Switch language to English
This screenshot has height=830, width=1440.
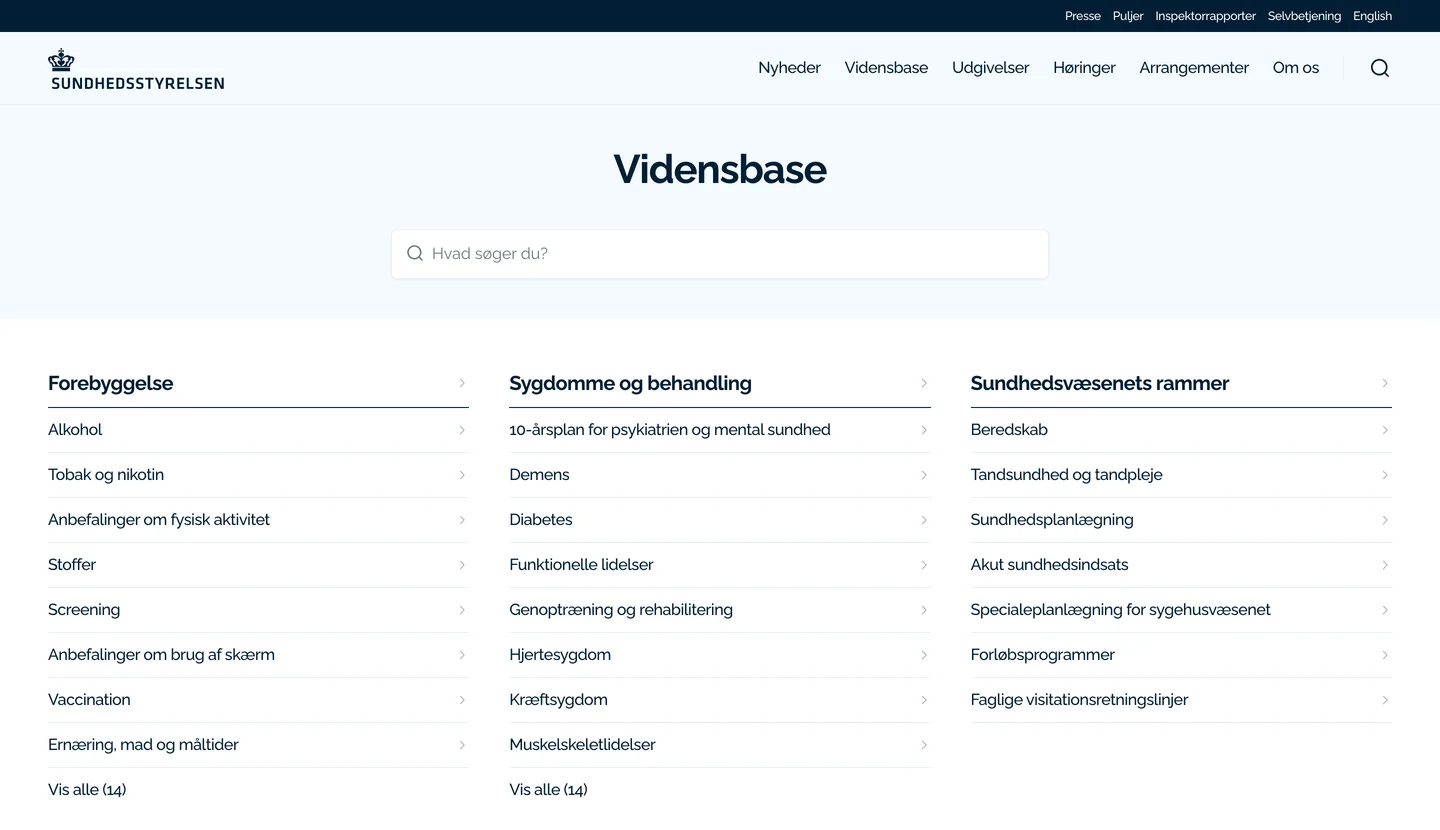point(1372,16)
